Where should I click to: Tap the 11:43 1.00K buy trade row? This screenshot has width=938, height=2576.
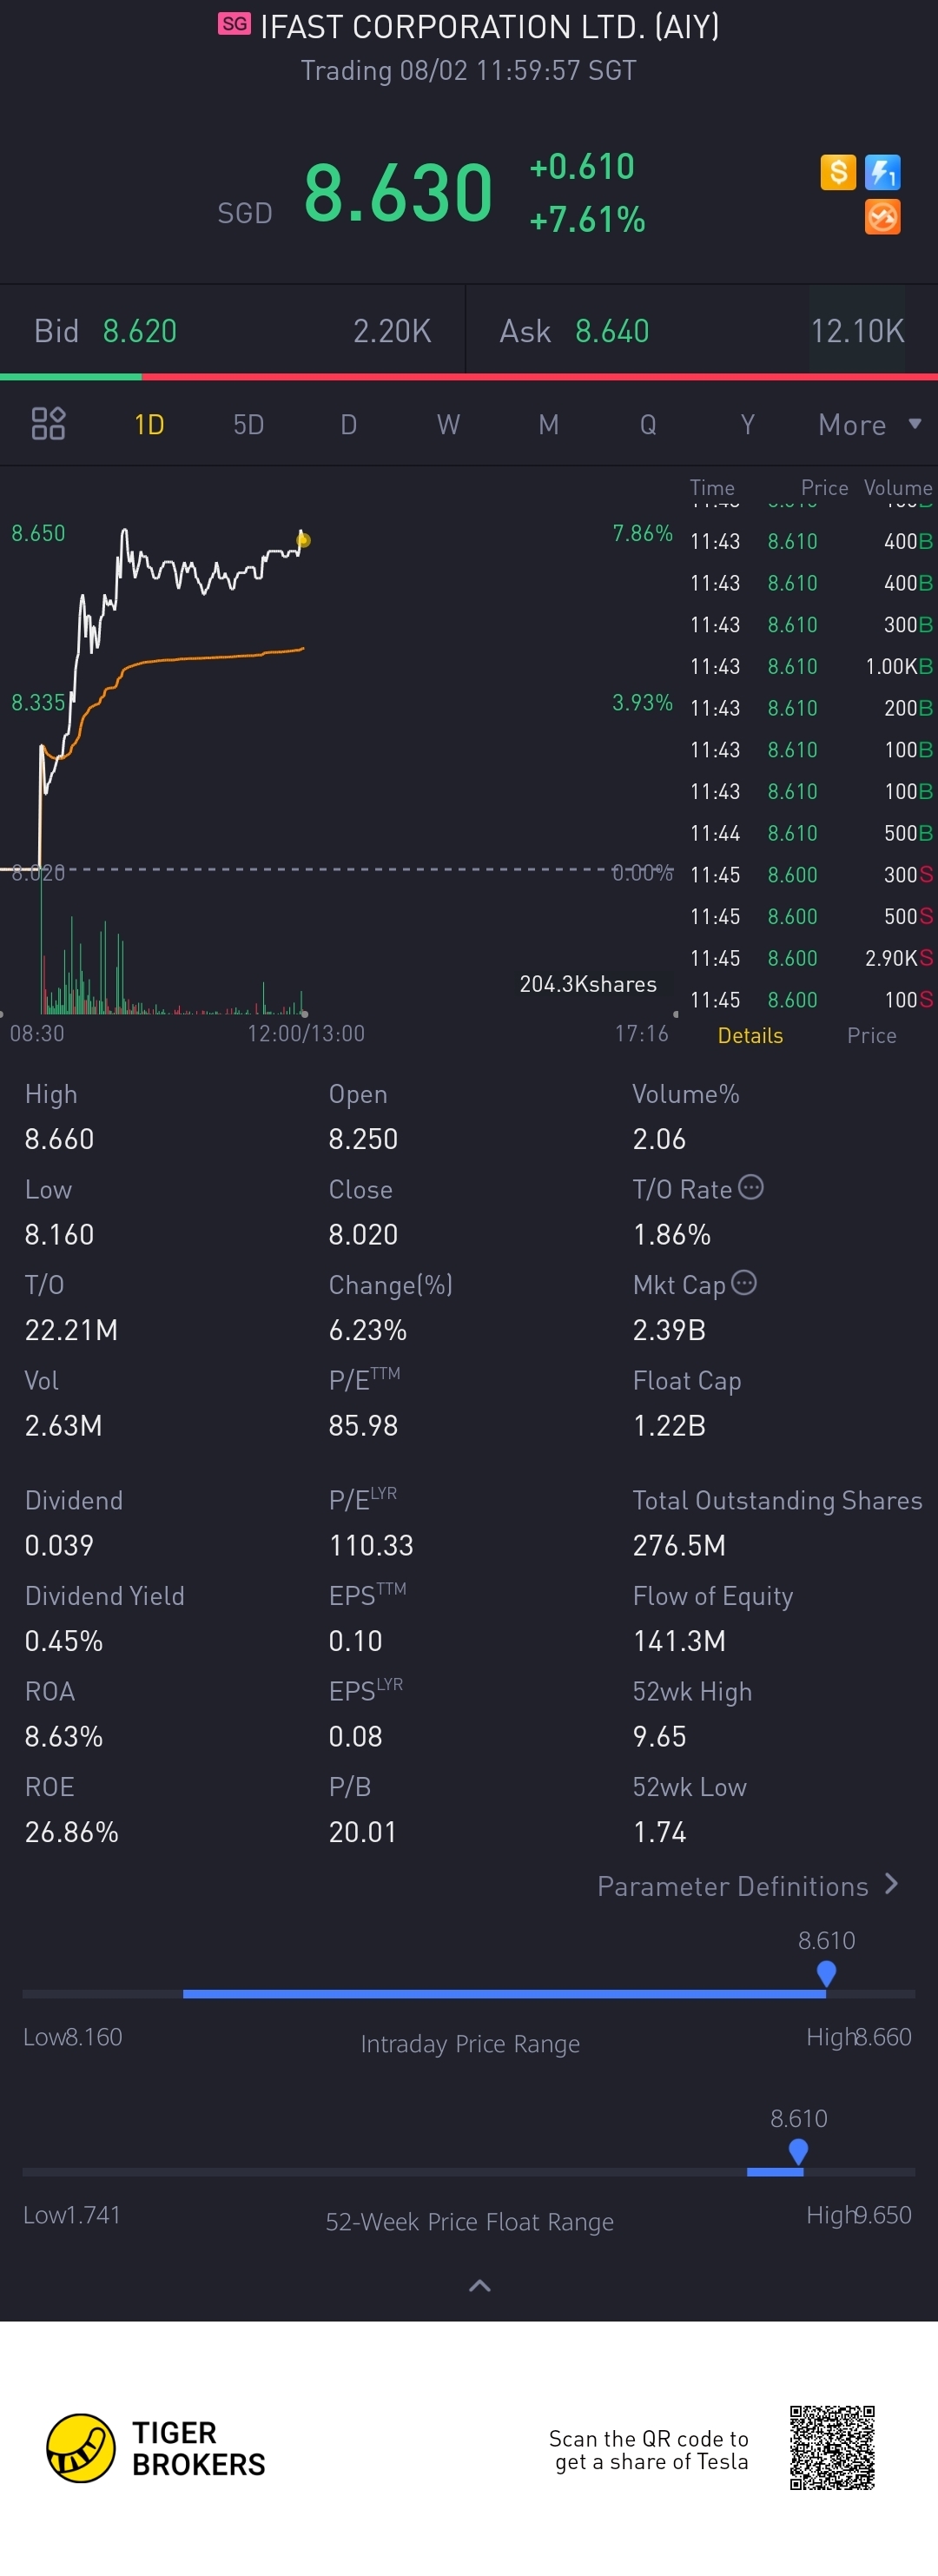coord(811,666)
